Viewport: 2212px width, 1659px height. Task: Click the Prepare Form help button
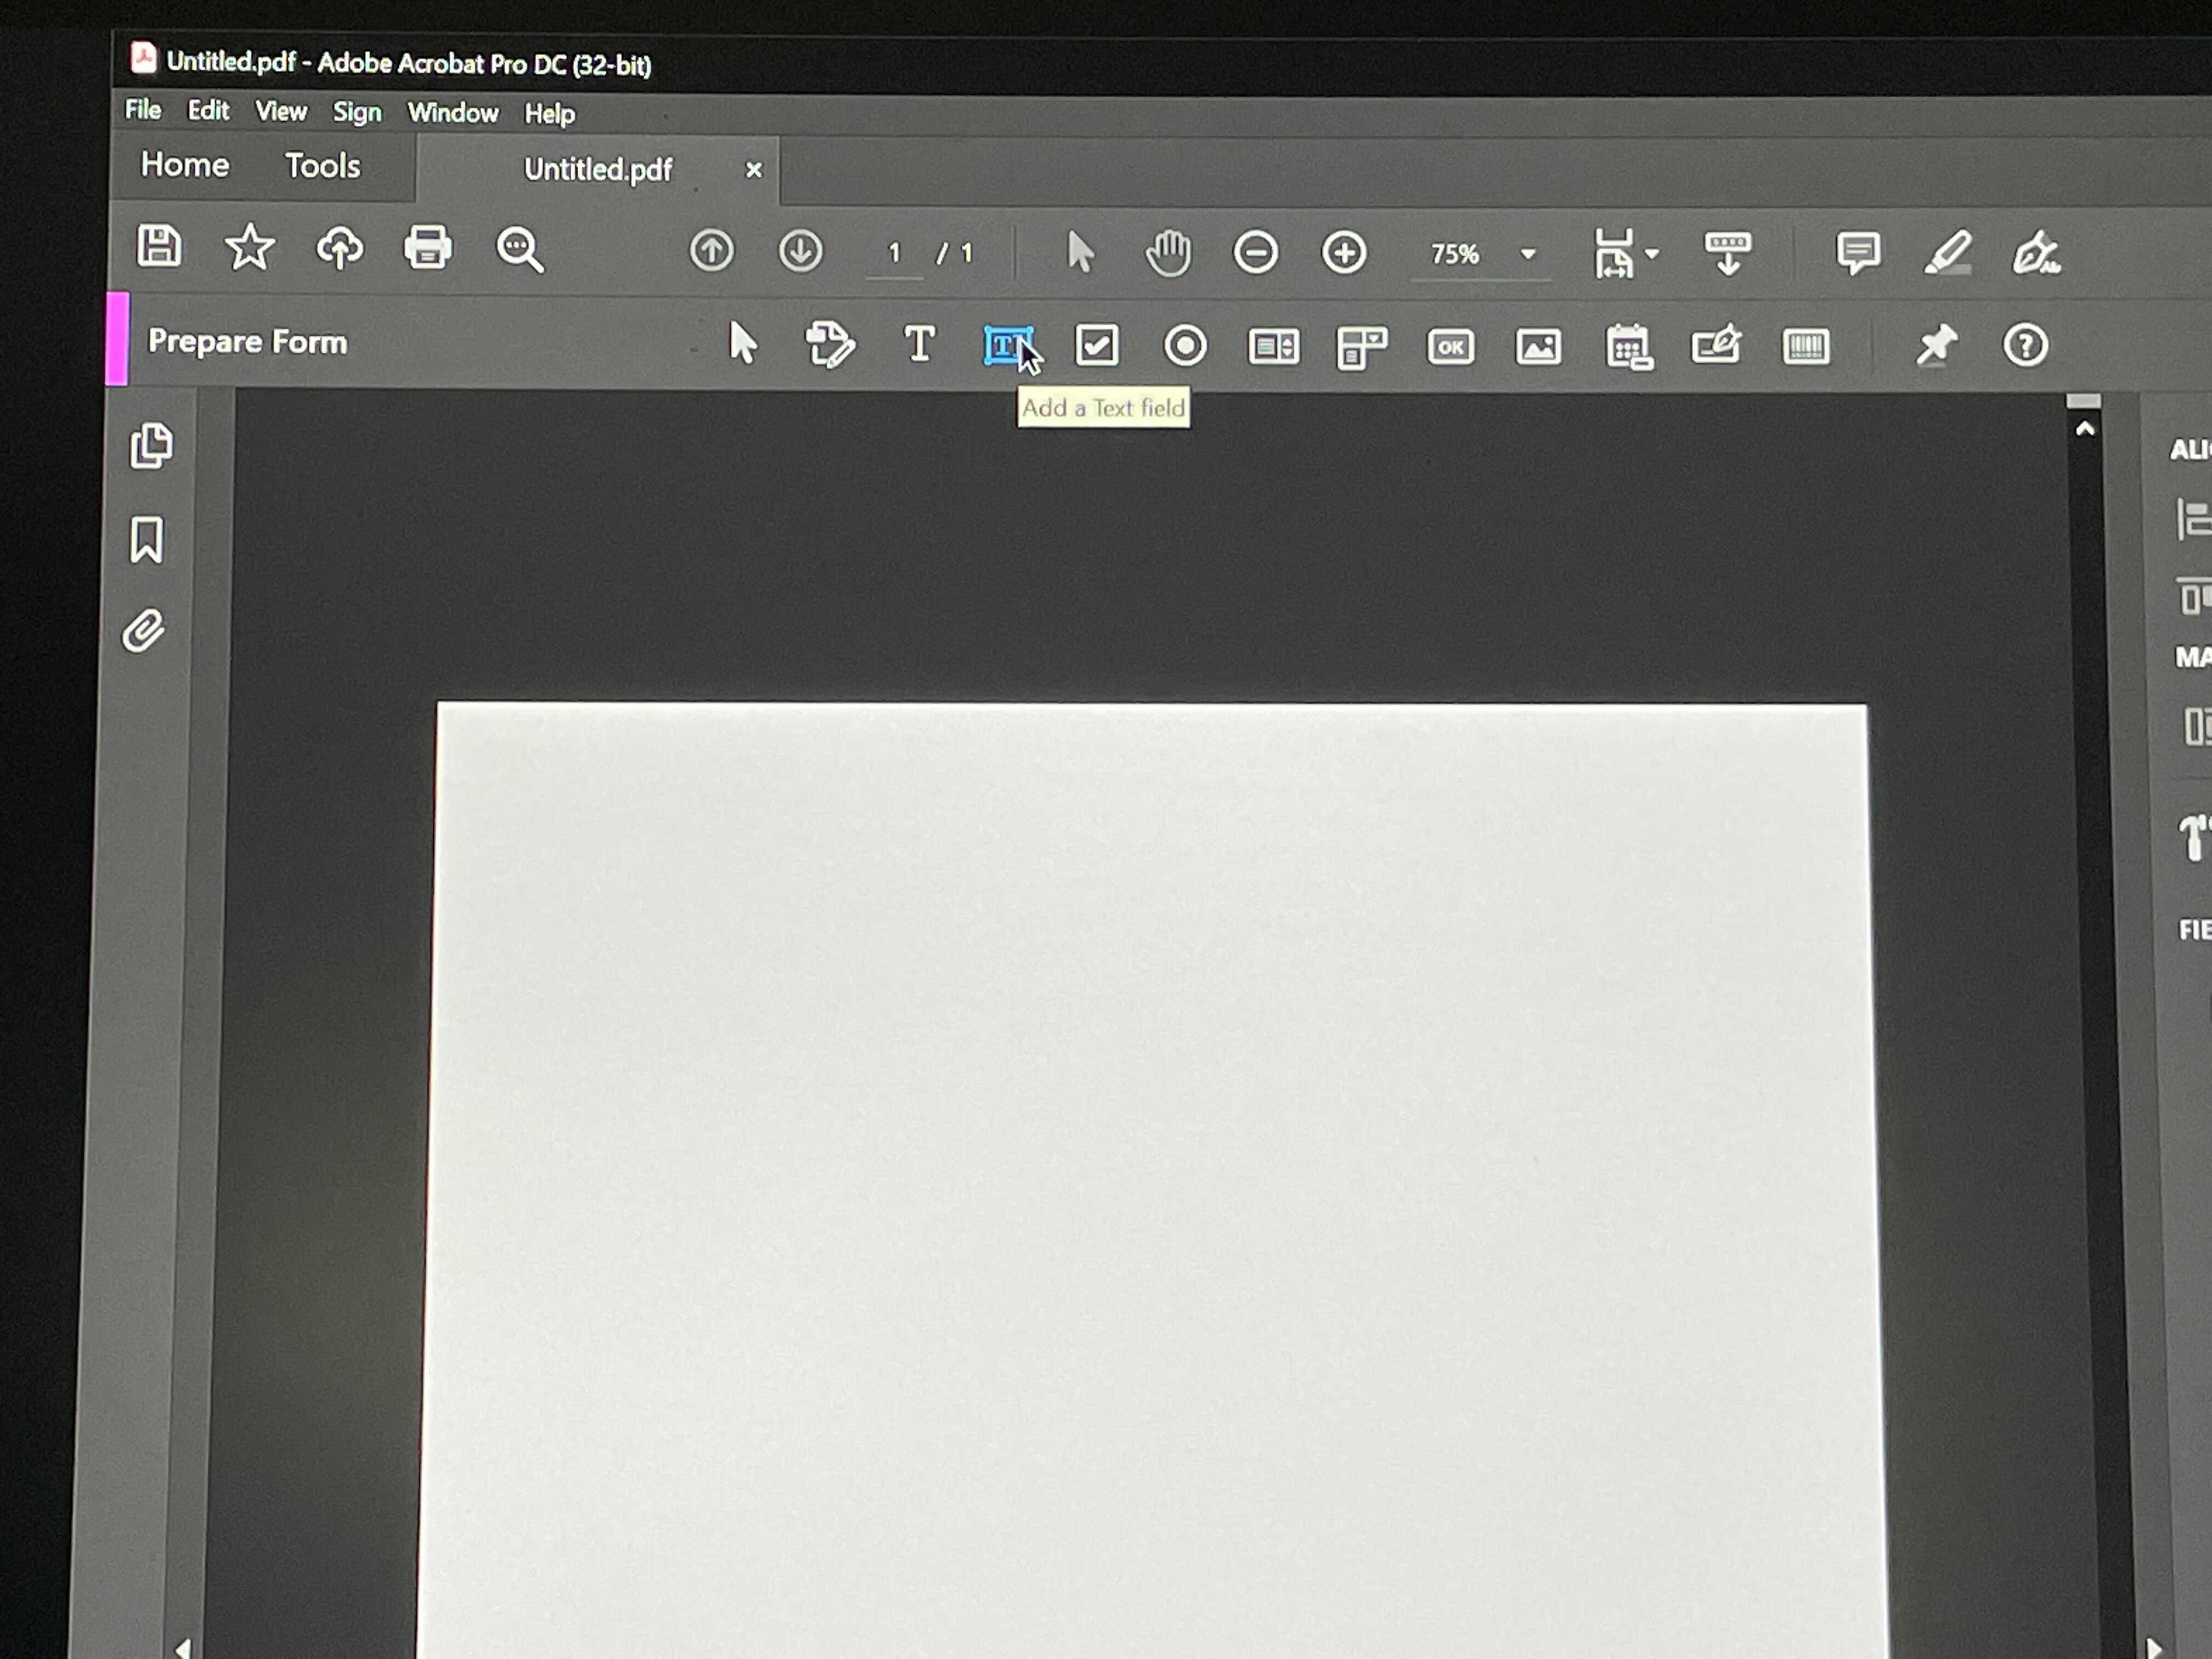point(2025,346)
